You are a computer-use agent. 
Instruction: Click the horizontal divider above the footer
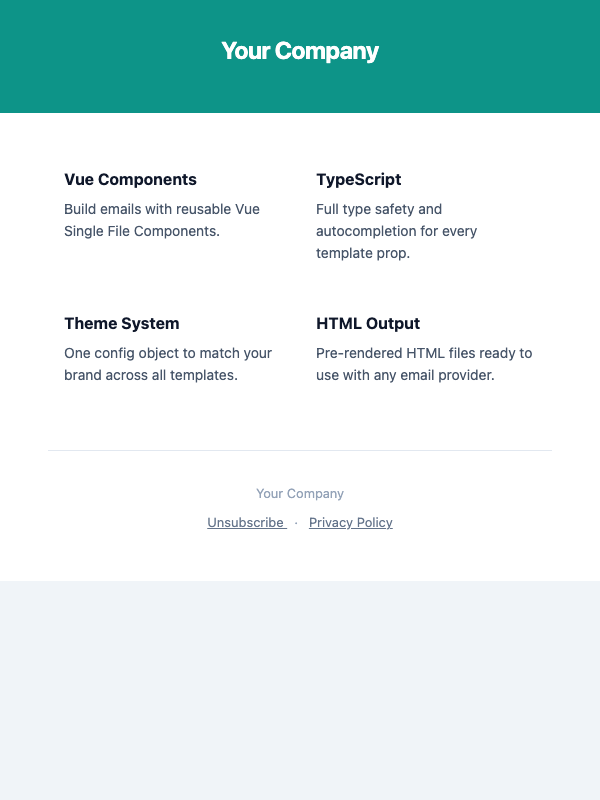point(300,450)
